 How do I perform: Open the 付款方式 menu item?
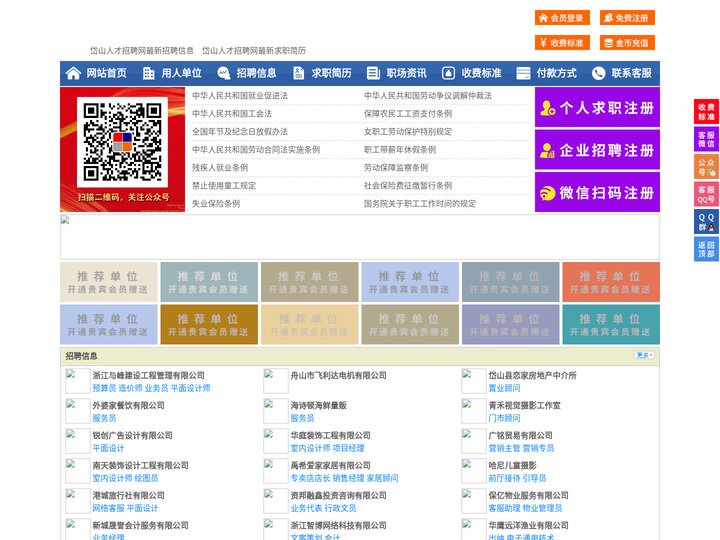click(557, 73)
